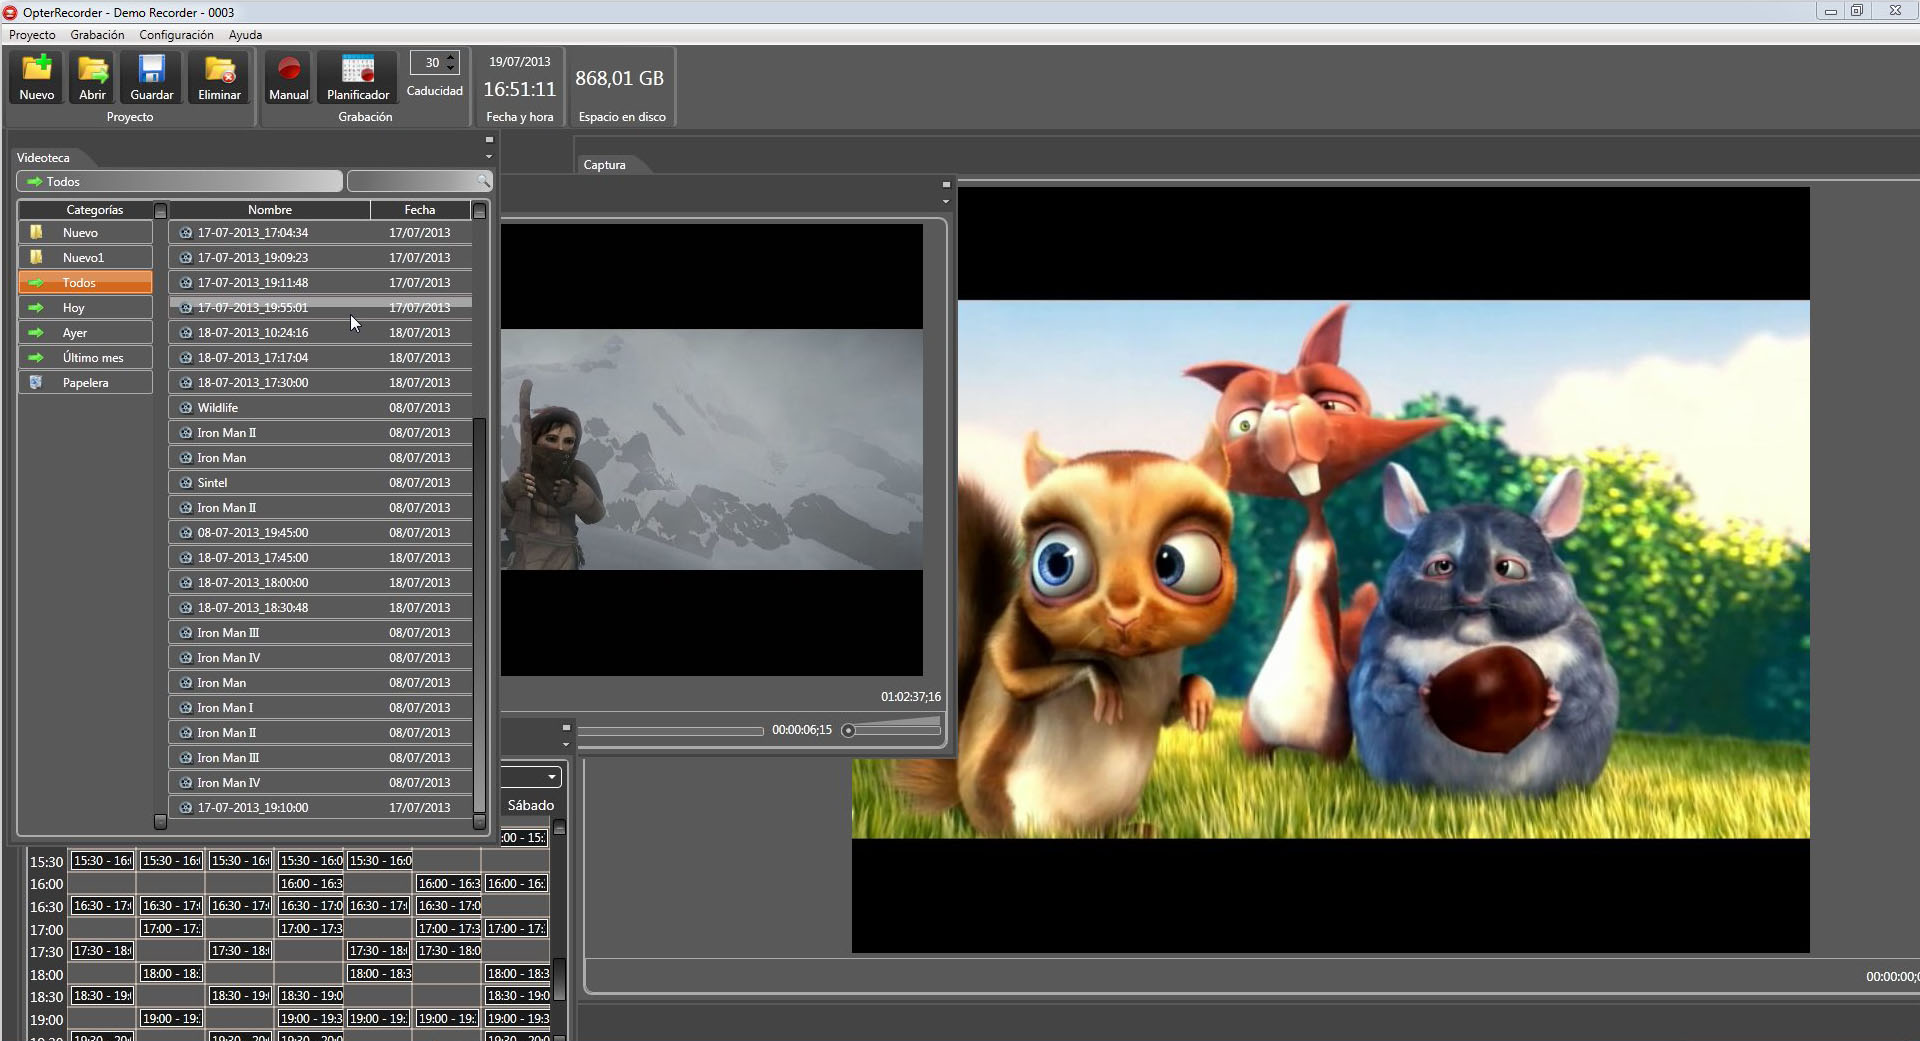Adjust the preview volume slider

[848, 730]
